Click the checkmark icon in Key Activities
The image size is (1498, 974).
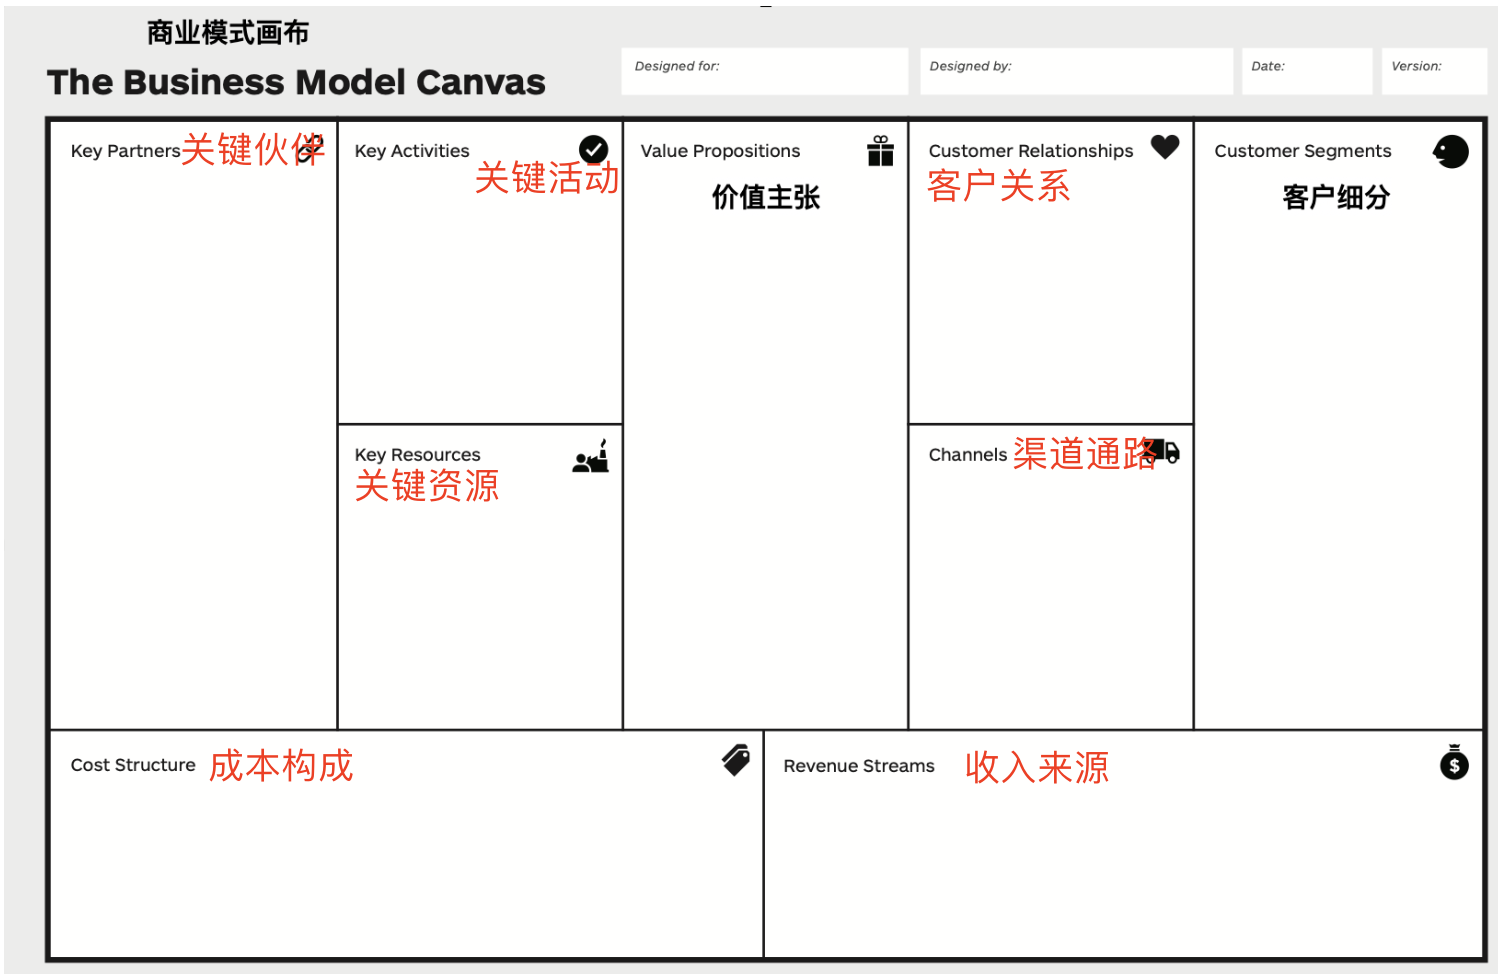(593, 150)
